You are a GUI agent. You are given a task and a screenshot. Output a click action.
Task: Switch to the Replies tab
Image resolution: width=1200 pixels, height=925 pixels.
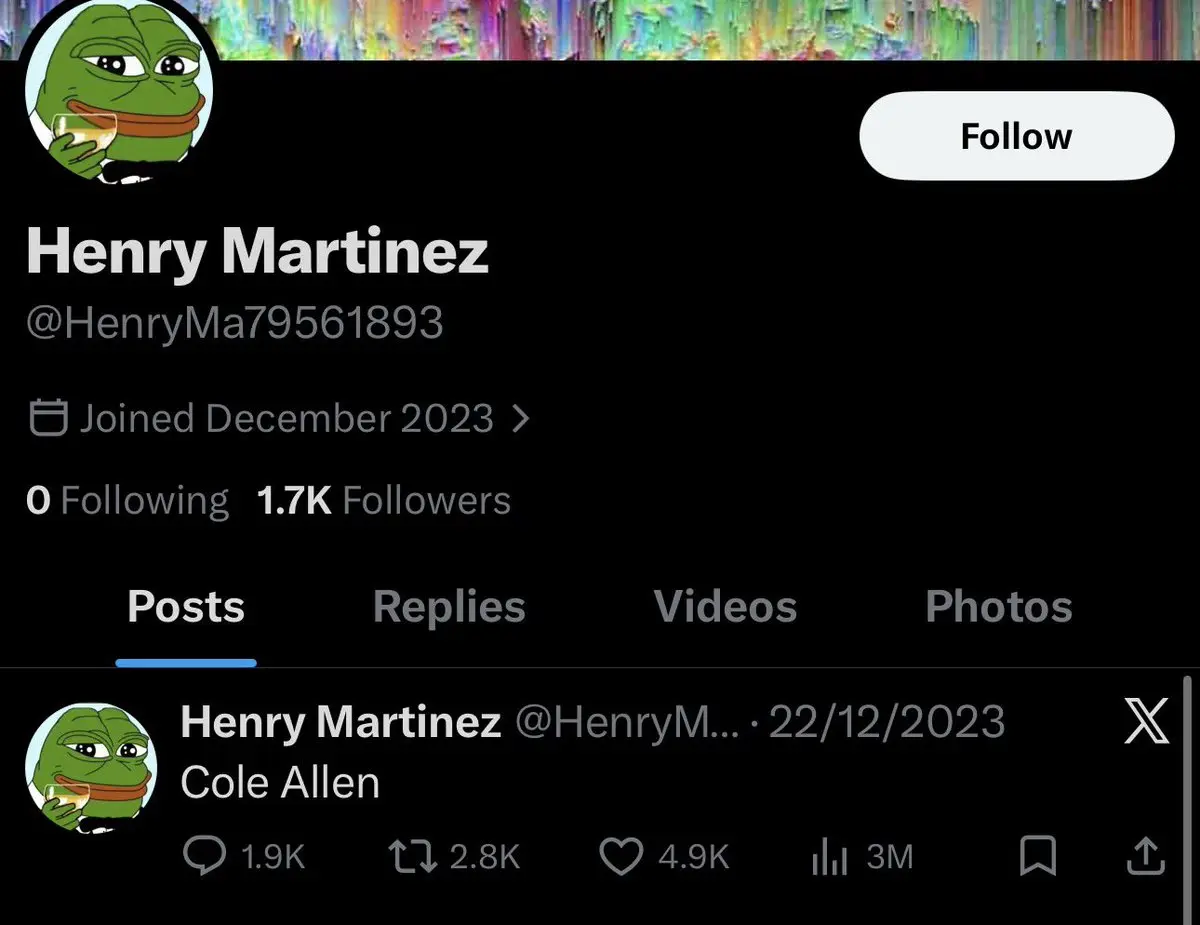(x=449, y=607)
